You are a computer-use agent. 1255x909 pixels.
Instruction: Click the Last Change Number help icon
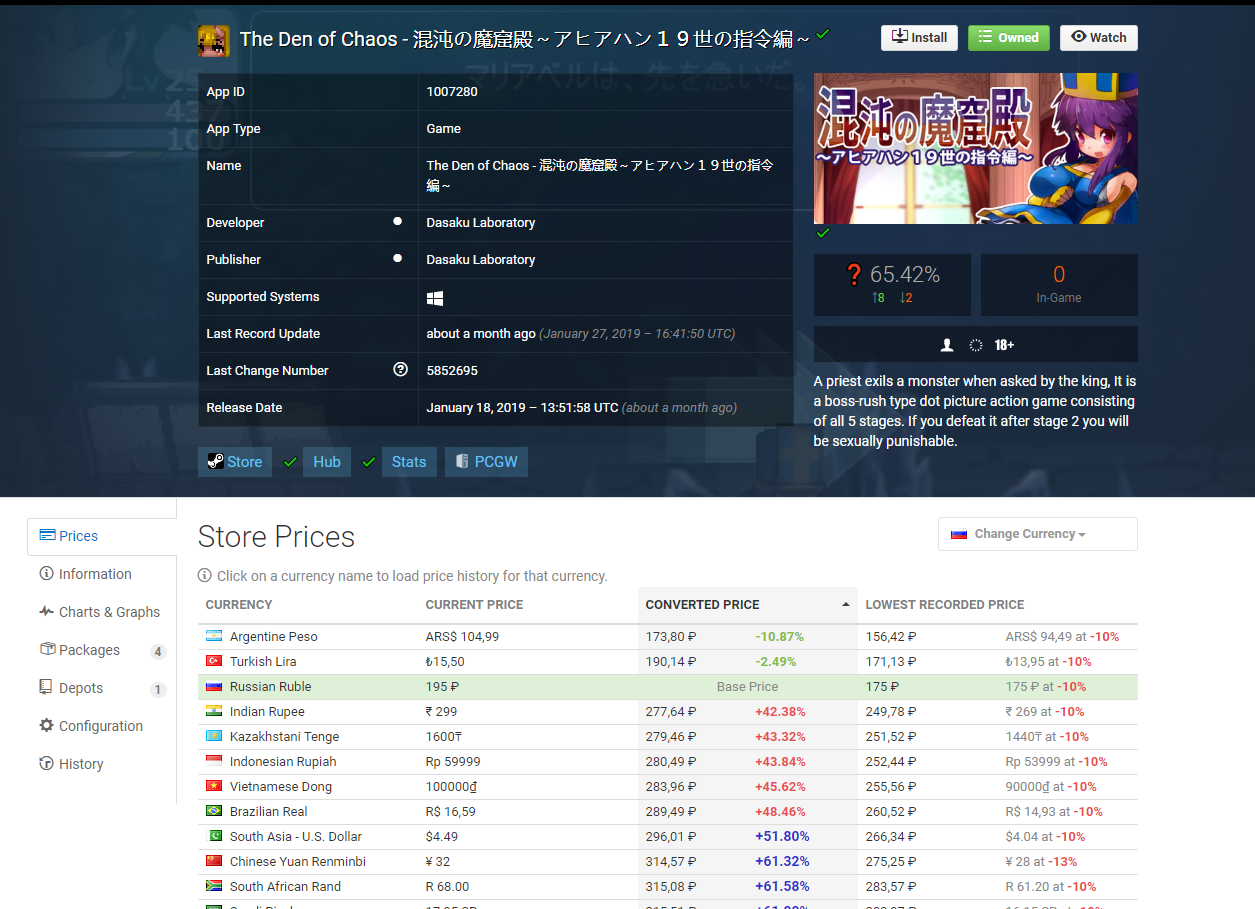(401, 370)
